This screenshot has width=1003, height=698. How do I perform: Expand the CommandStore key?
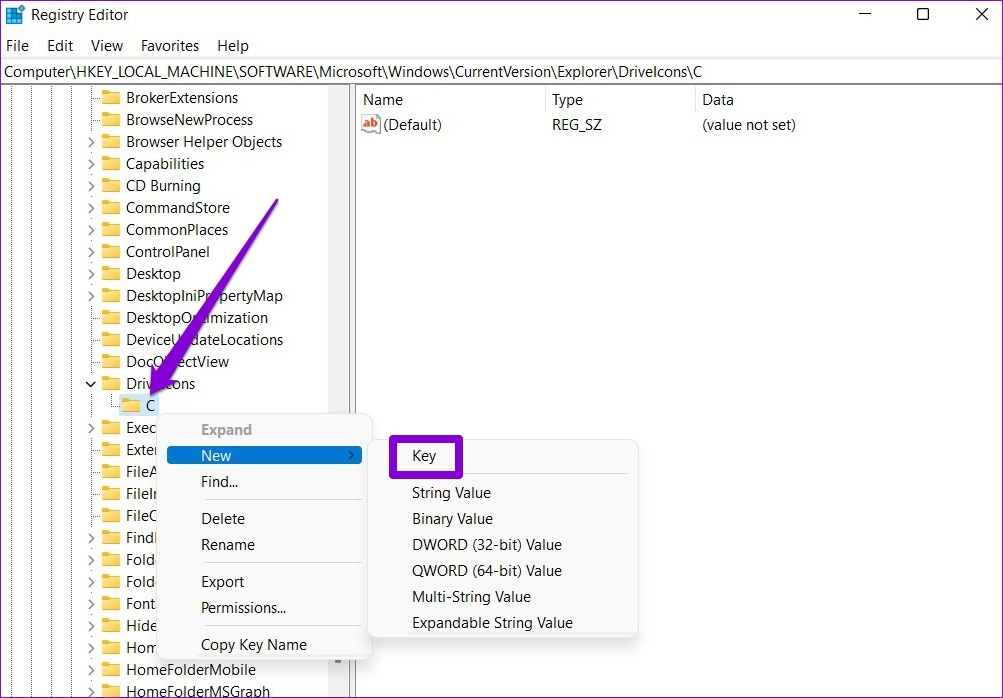click(x=91, y=208)
